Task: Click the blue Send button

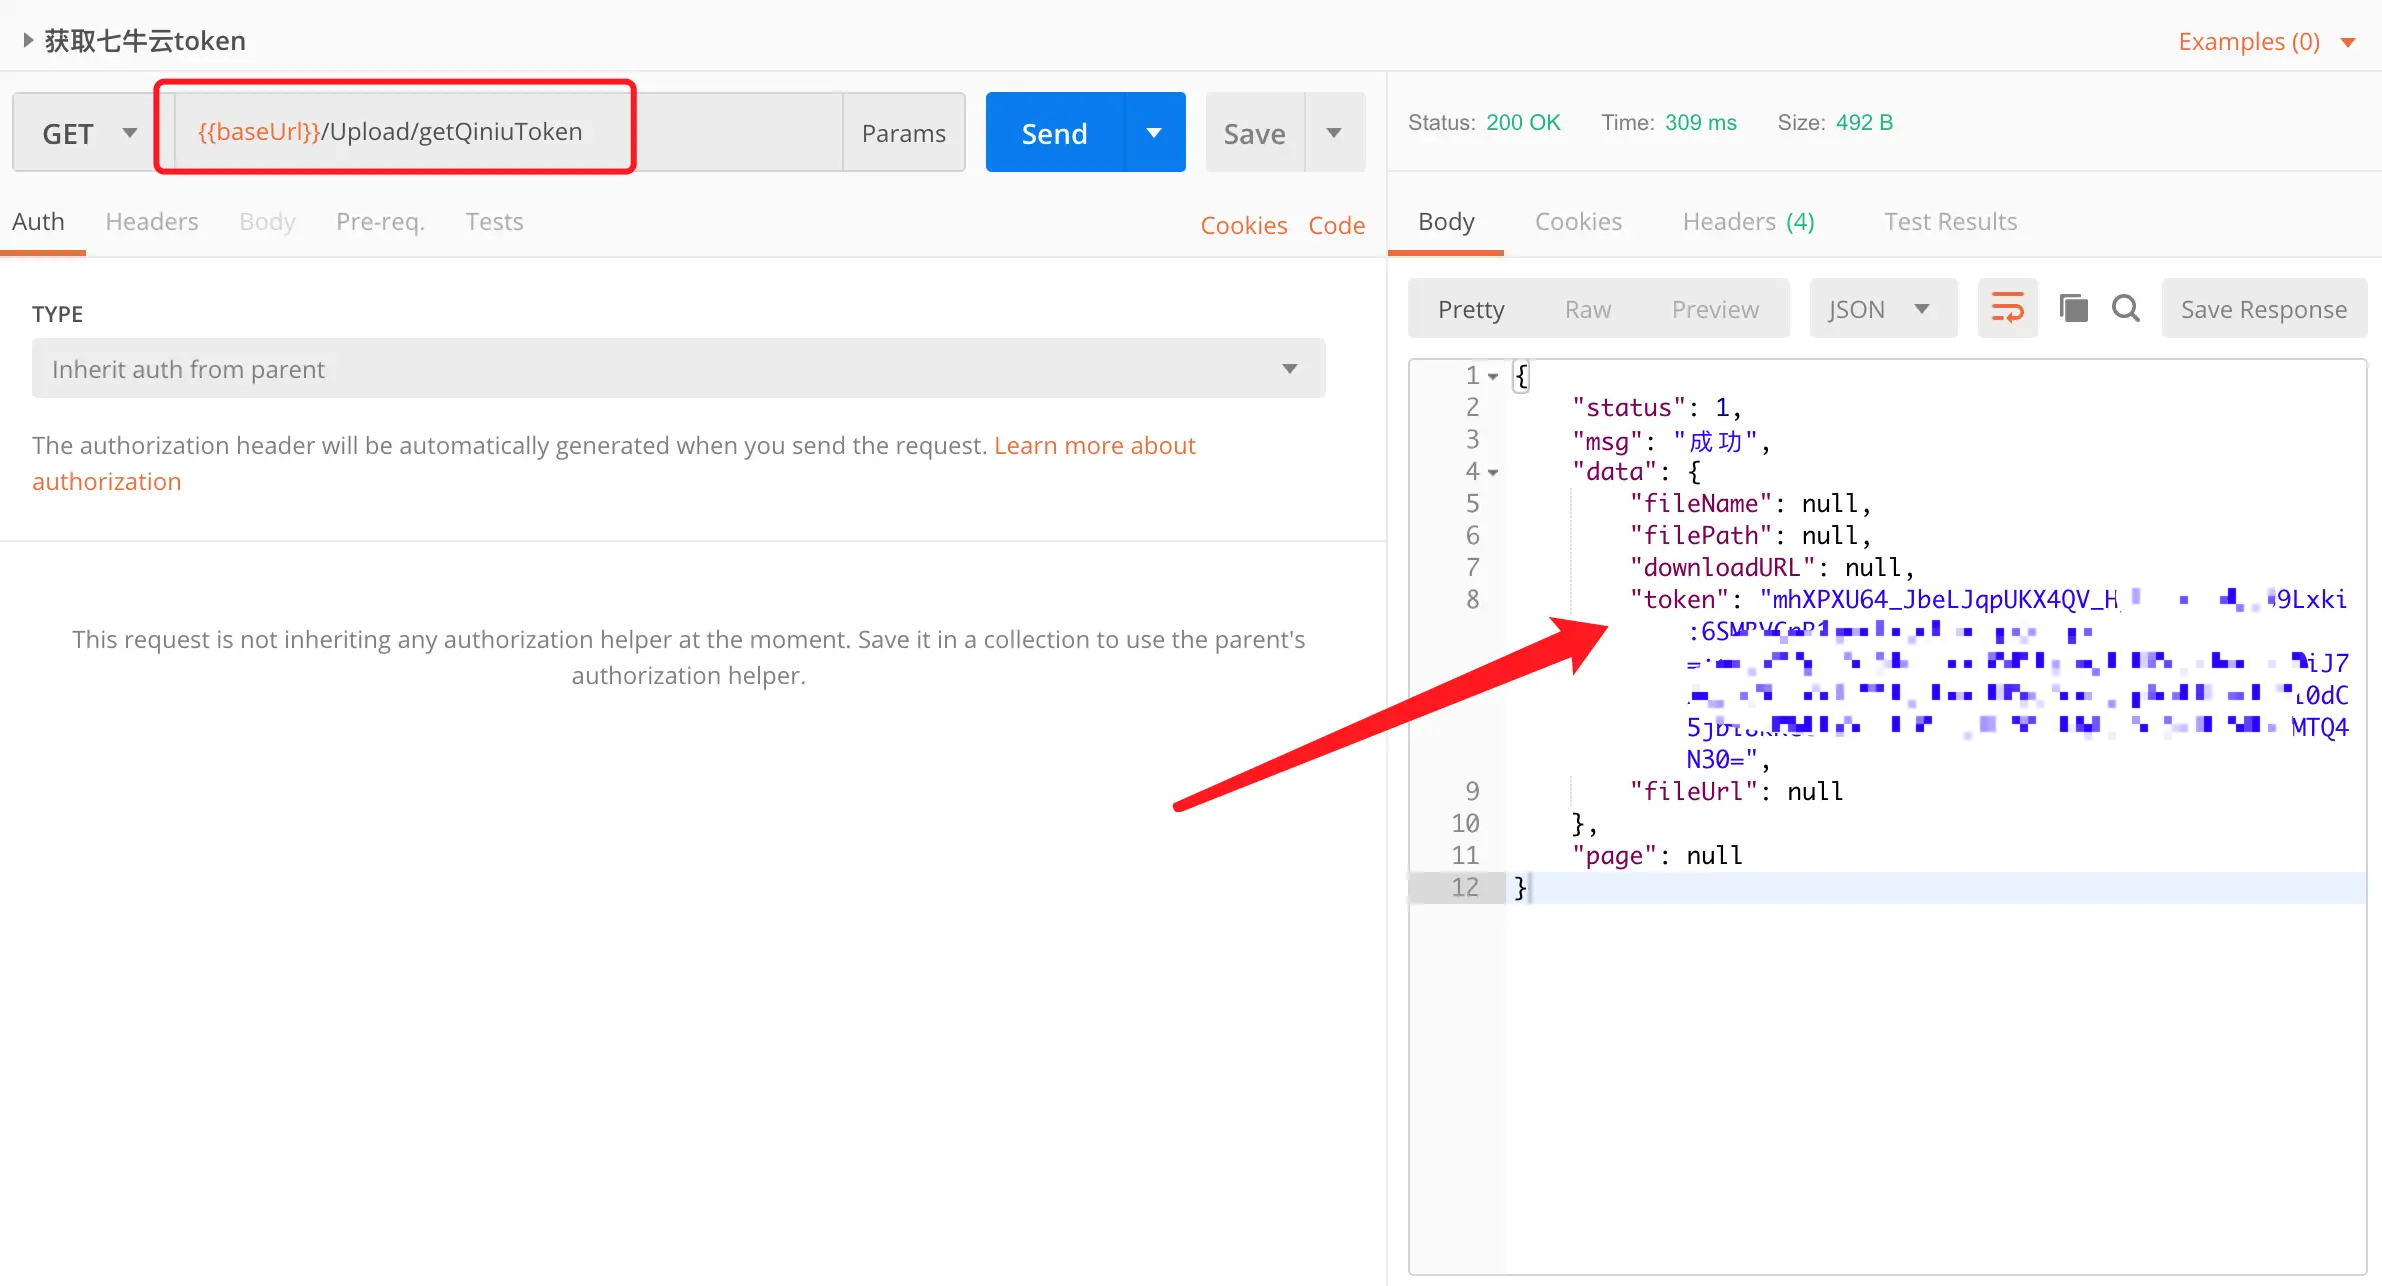Action: [1054, 133]
